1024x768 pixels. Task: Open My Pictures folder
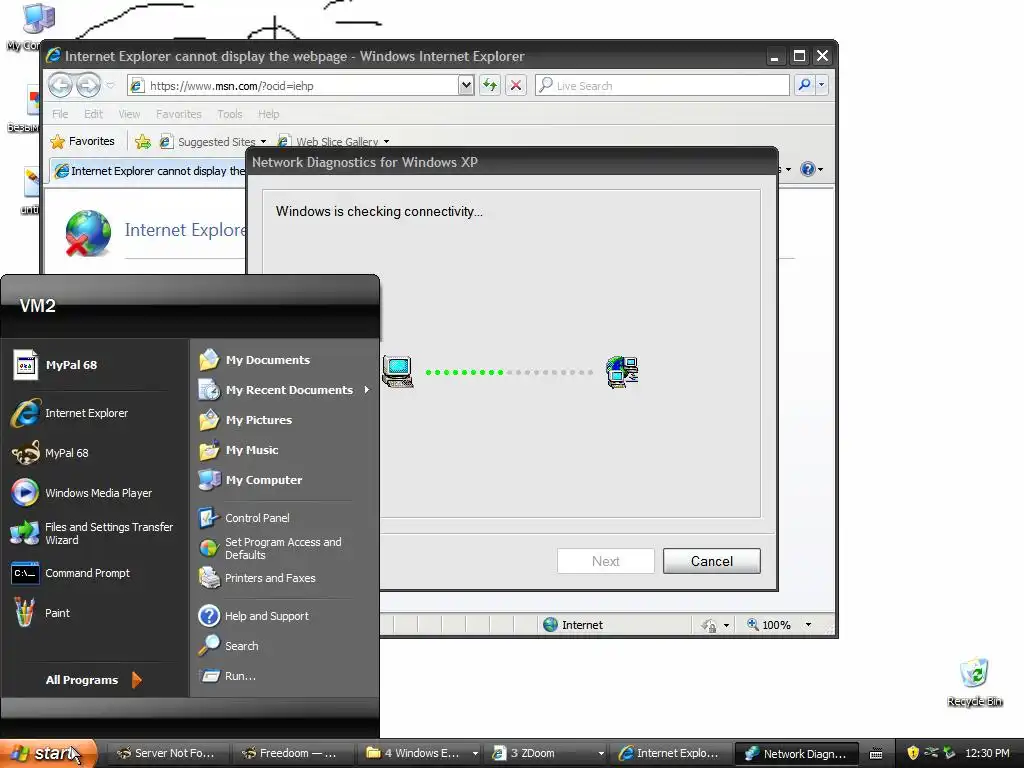tap(284, 420)
